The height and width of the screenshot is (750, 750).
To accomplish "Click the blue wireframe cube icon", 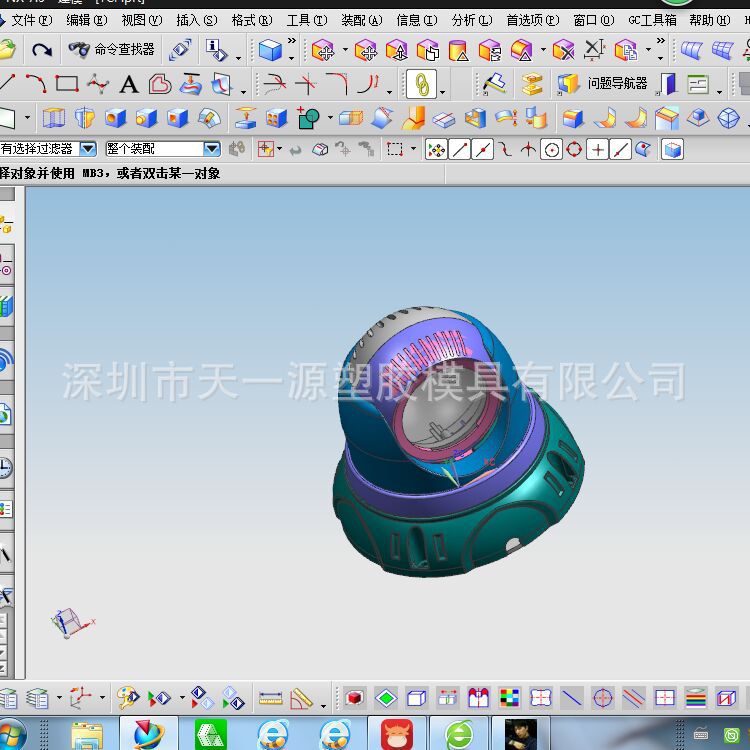I will click(417, 698).
